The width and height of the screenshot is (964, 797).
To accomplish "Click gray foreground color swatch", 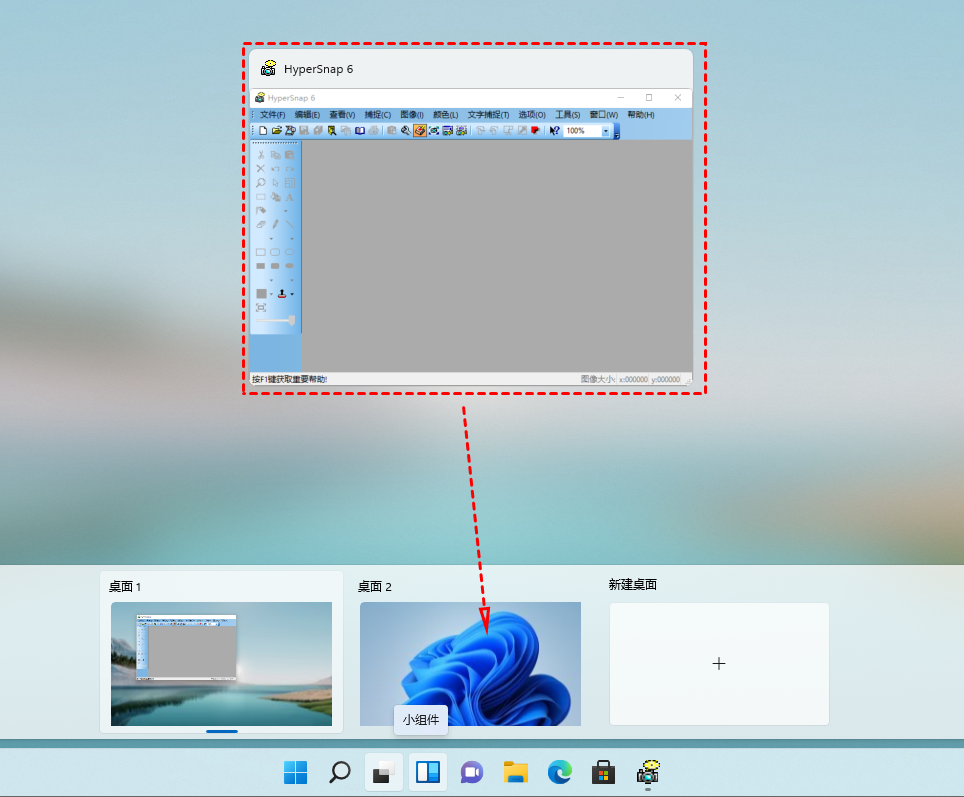I will (261, 294).
